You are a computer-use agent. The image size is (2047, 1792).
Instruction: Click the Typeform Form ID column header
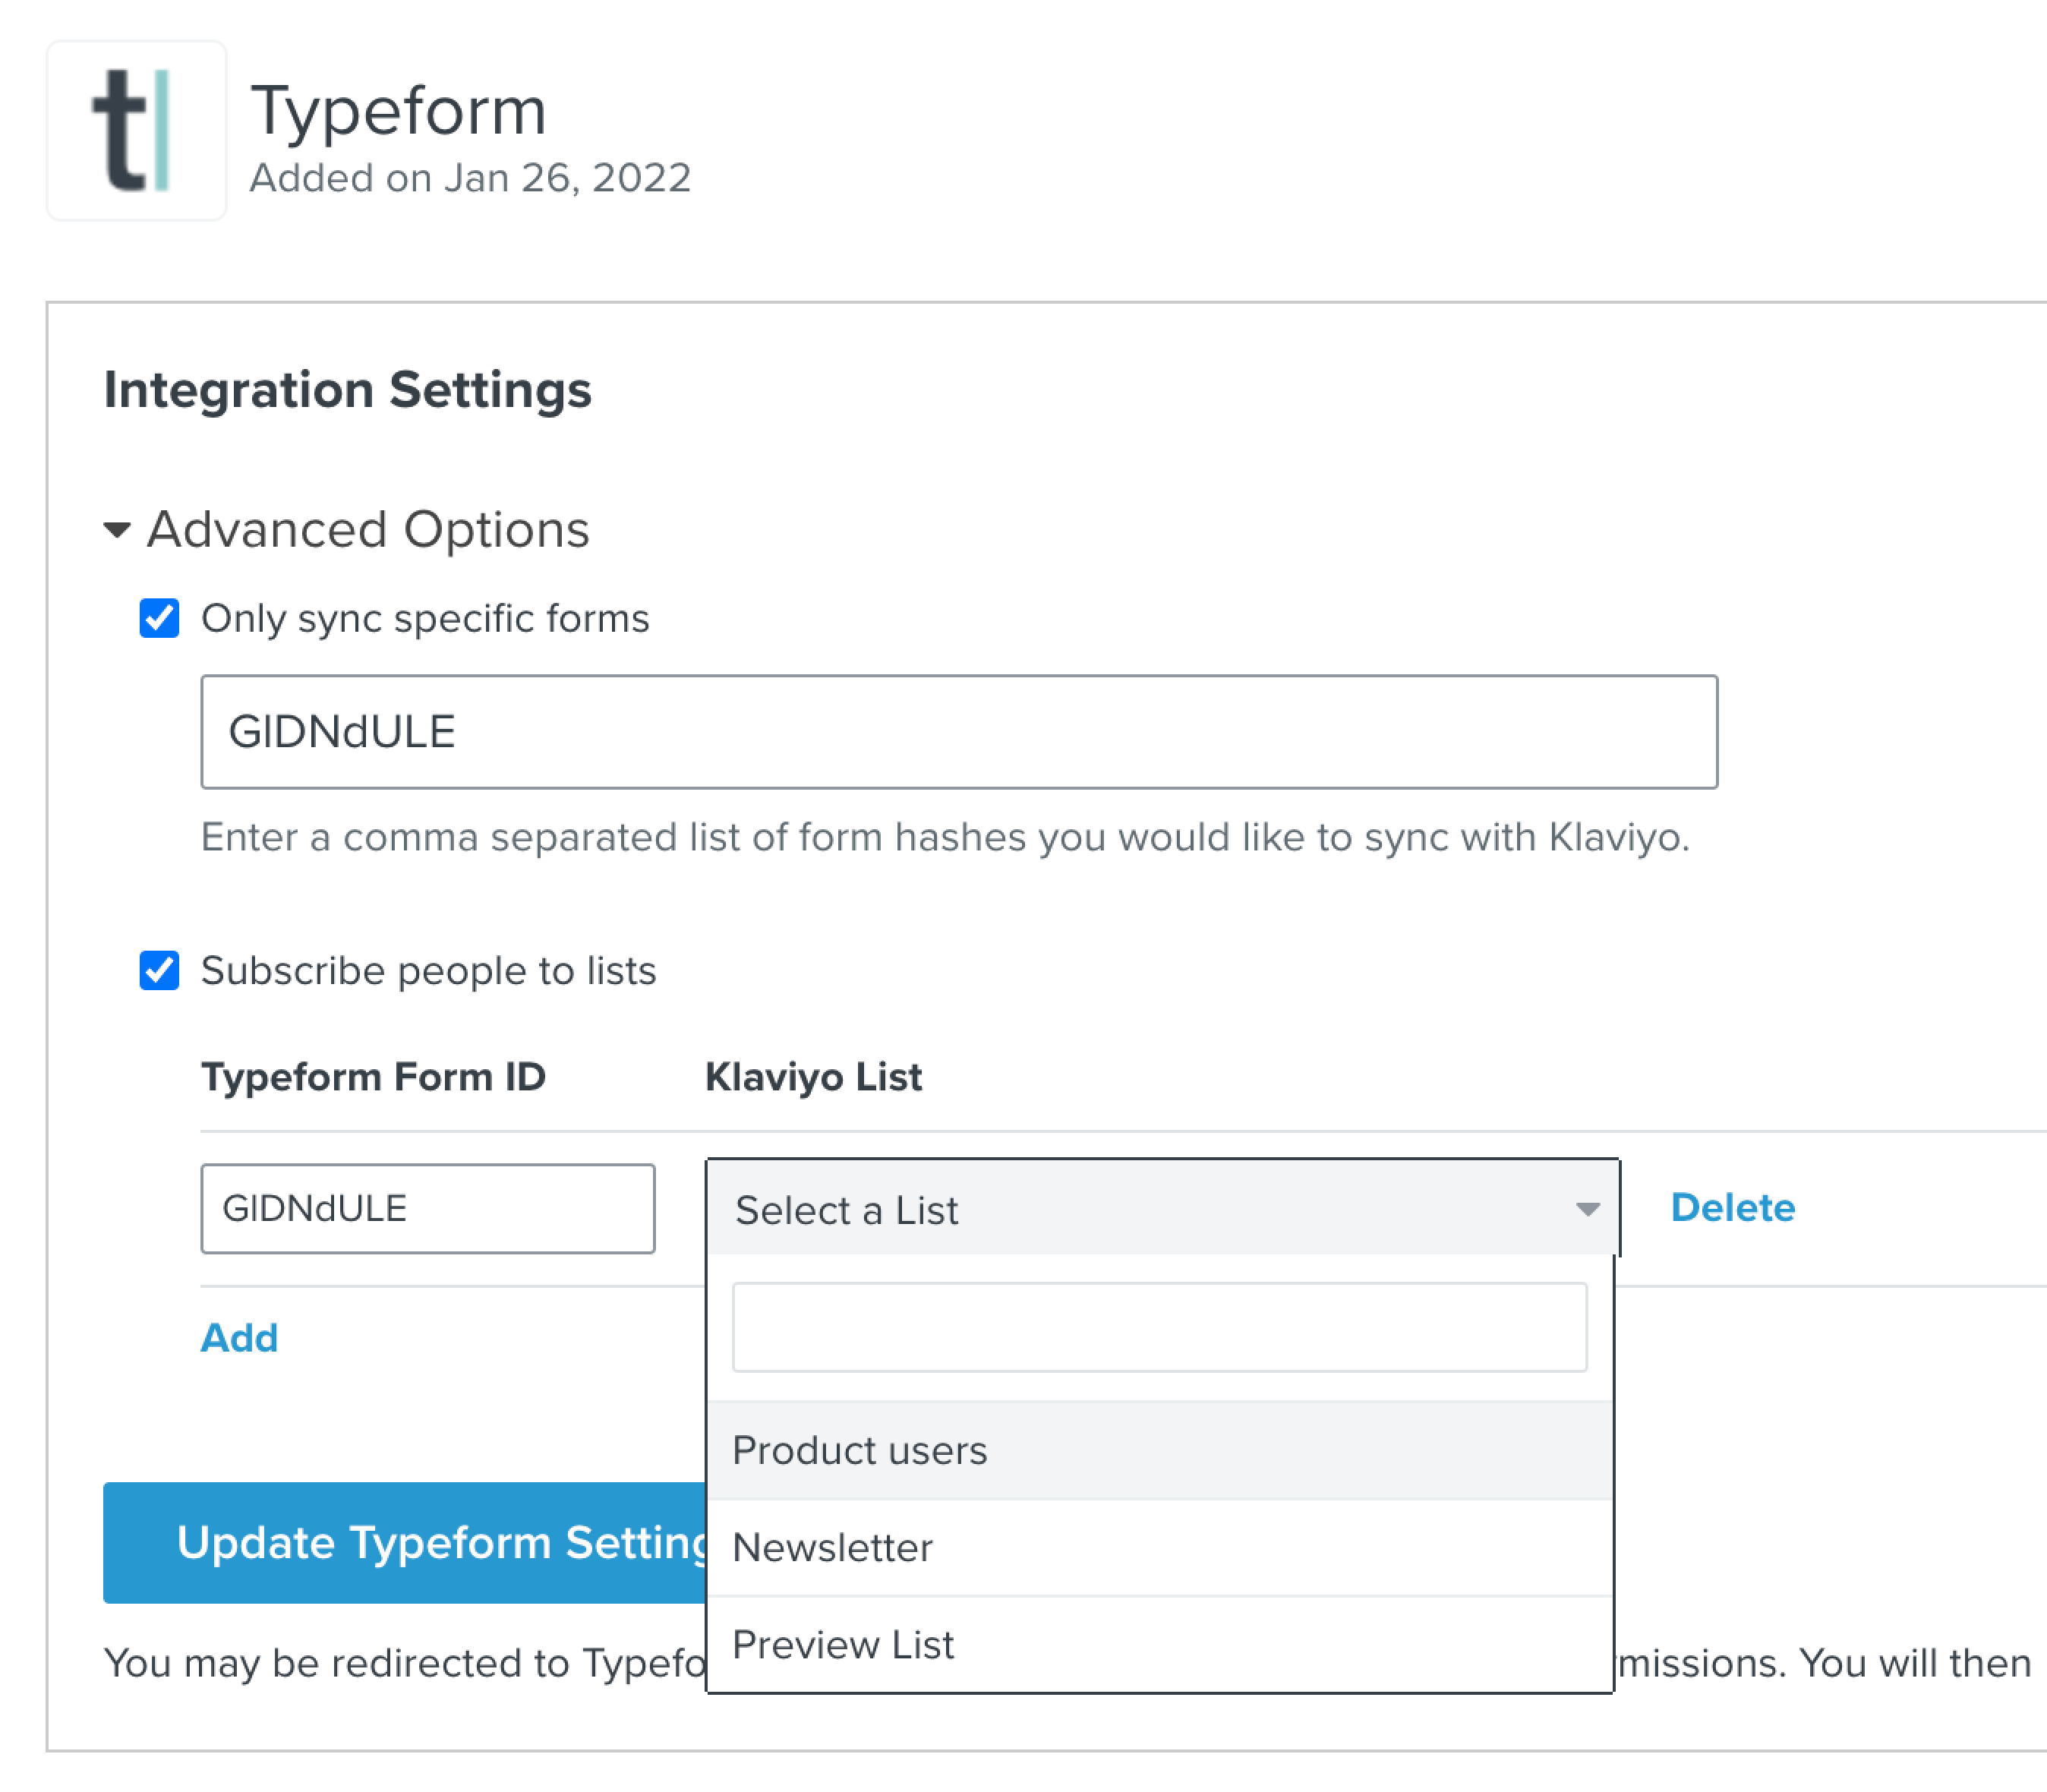[x=373, y=1077]
